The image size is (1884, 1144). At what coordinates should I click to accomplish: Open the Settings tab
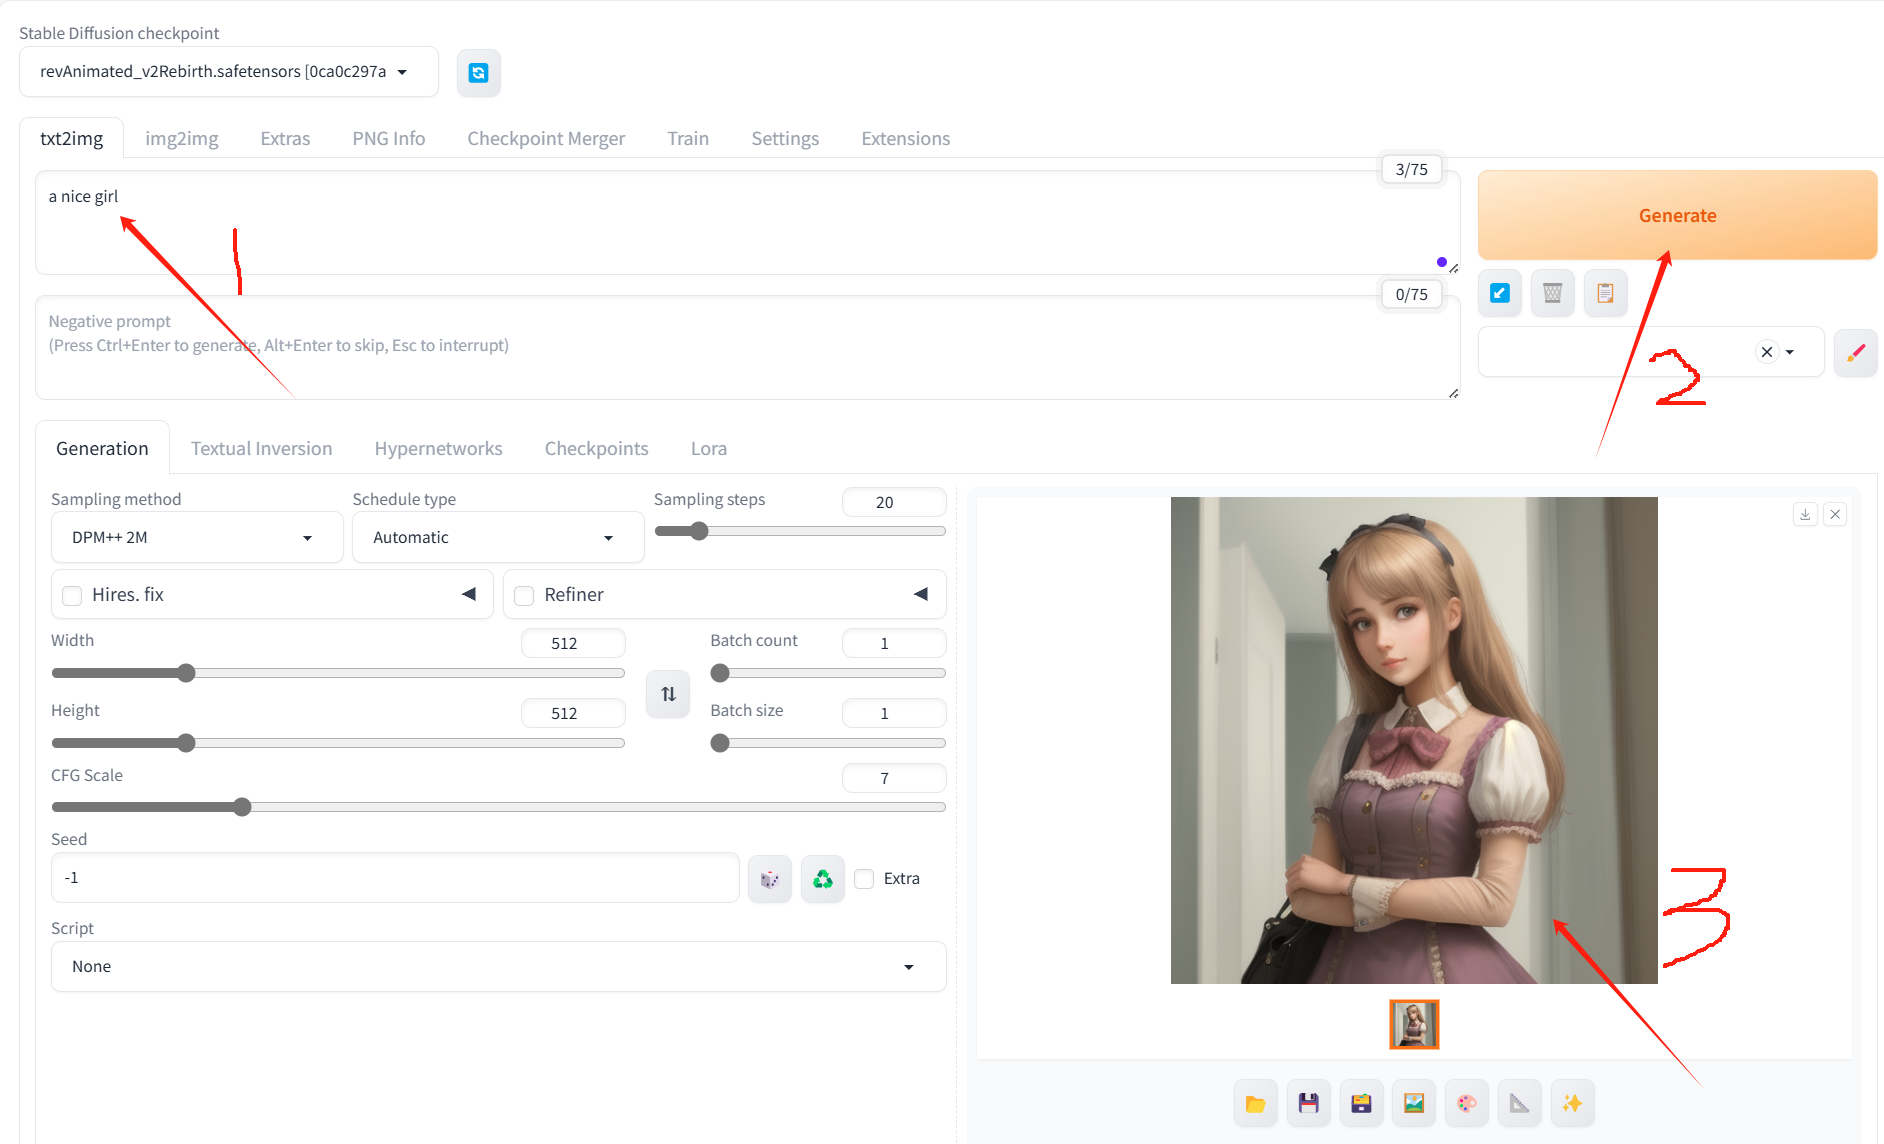pos(785,139)
